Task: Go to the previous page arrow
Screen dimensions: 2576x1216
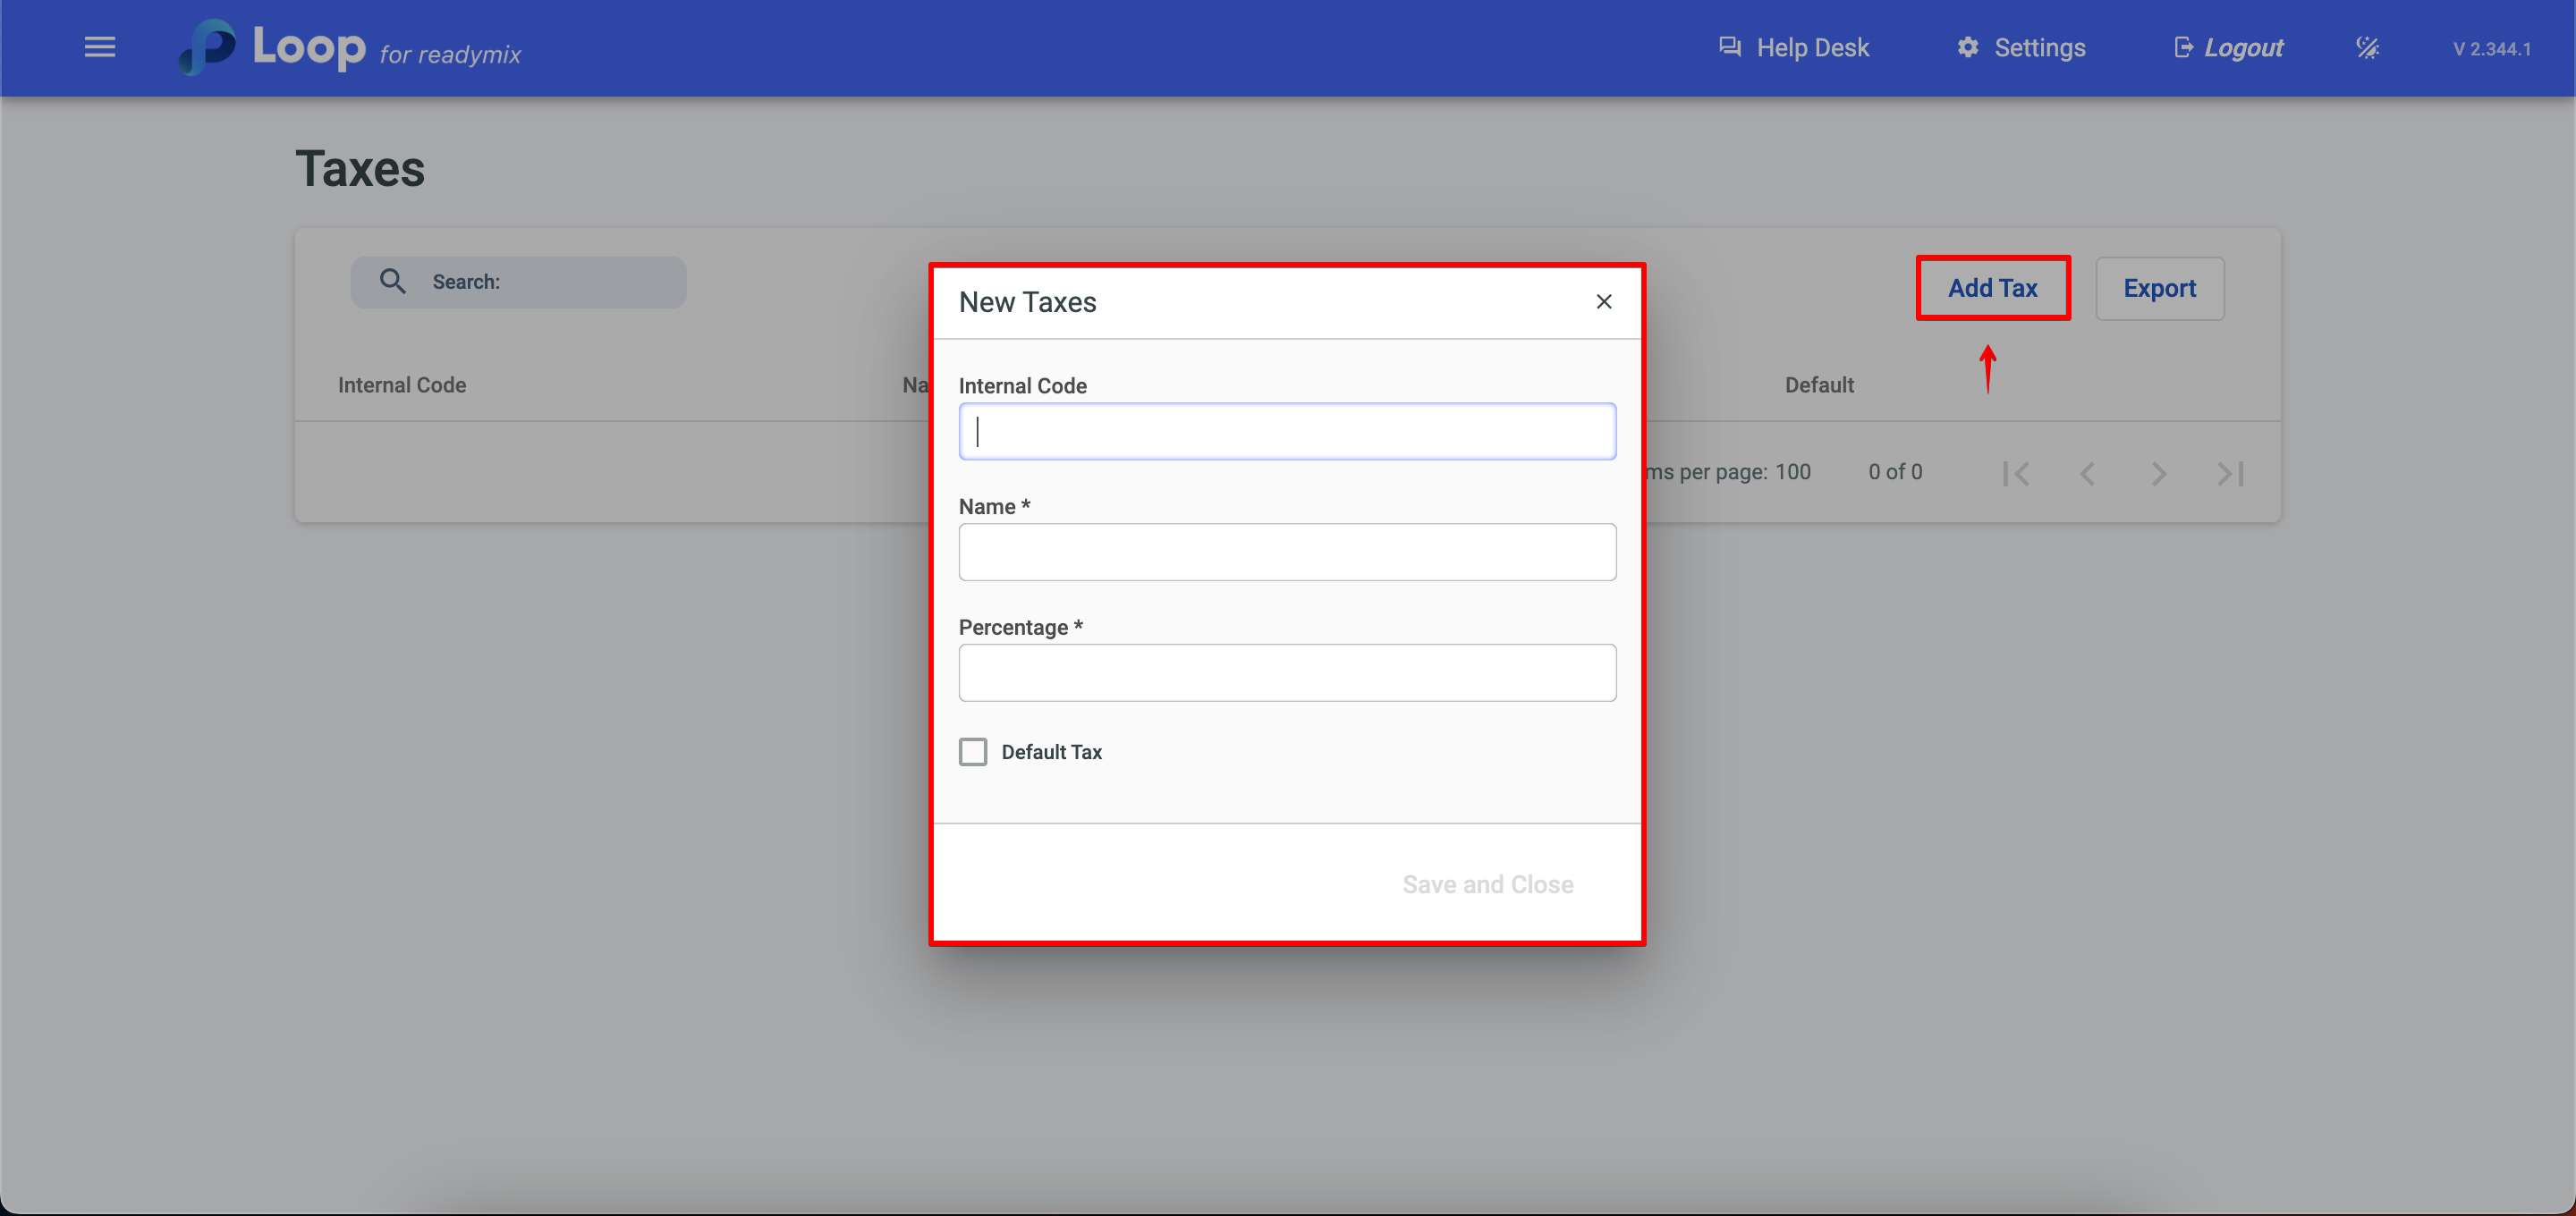Action: [x=2087, y=473]
